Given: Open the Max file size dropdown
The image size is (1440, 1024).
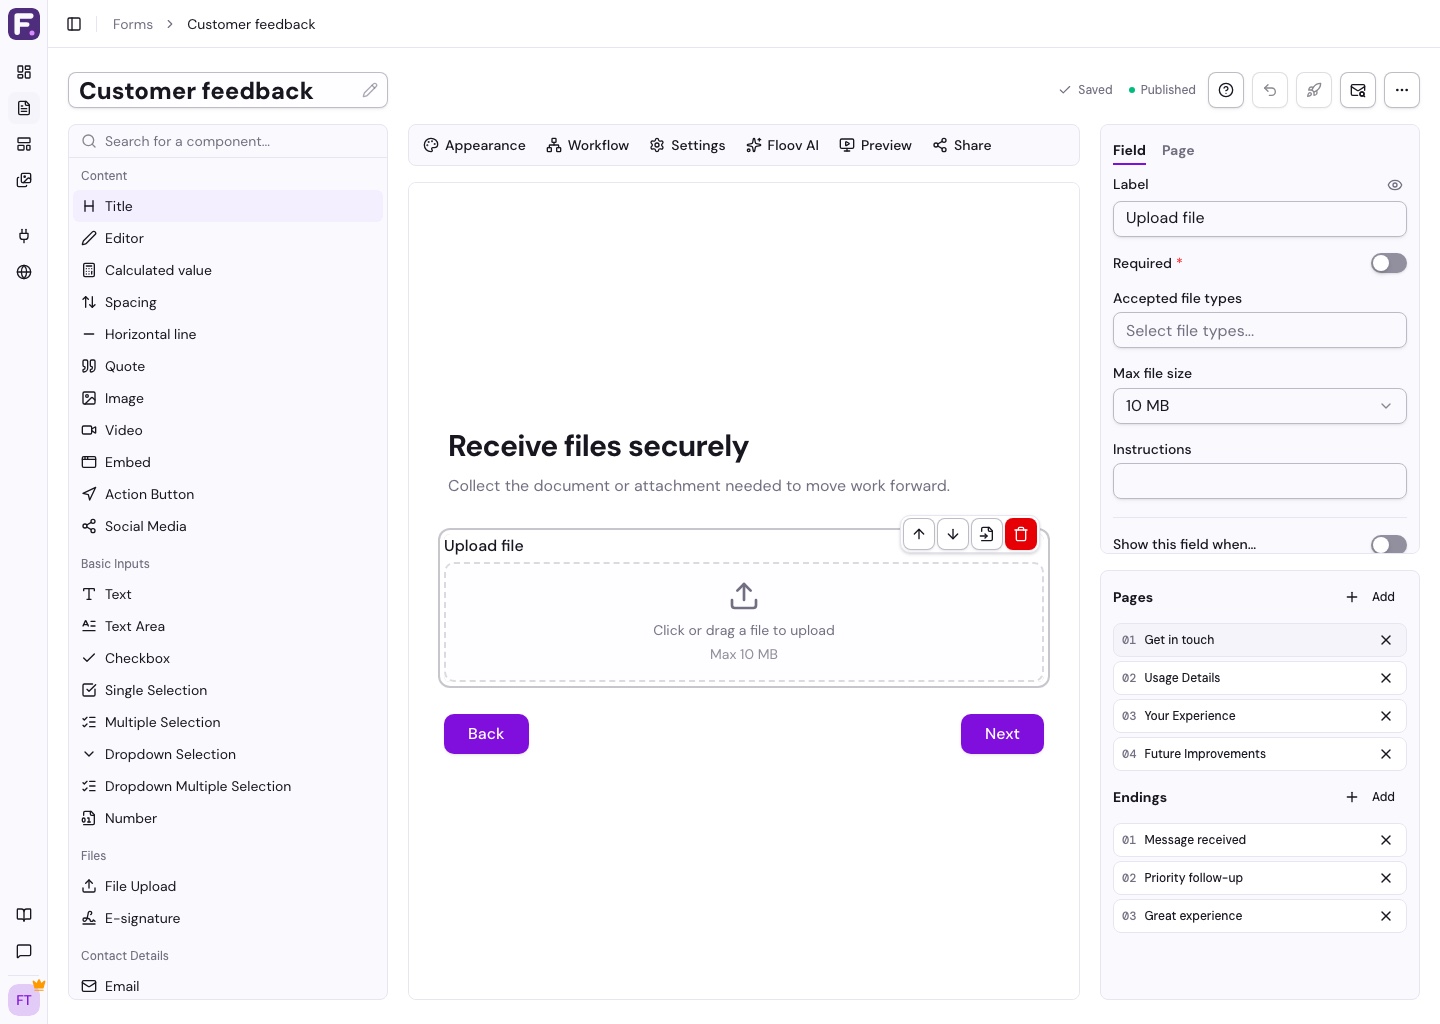Looking at the screenshot, I should [x=1259, y=406].
